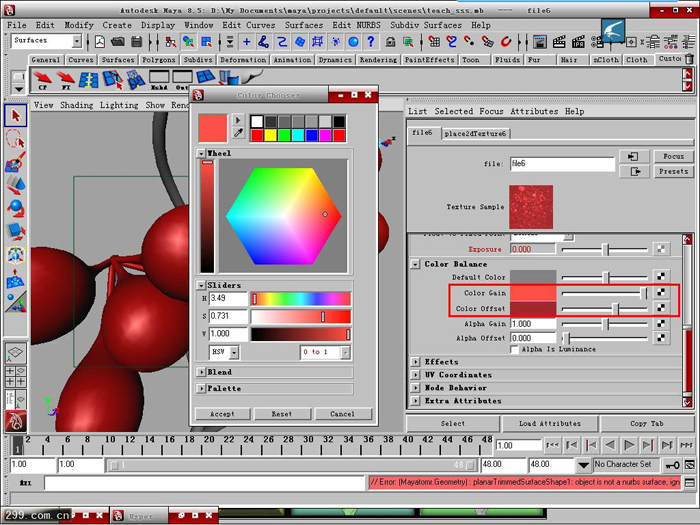Expand the Node Behavior section
Viewport: 700px width, 525px height.
(415, 388)
